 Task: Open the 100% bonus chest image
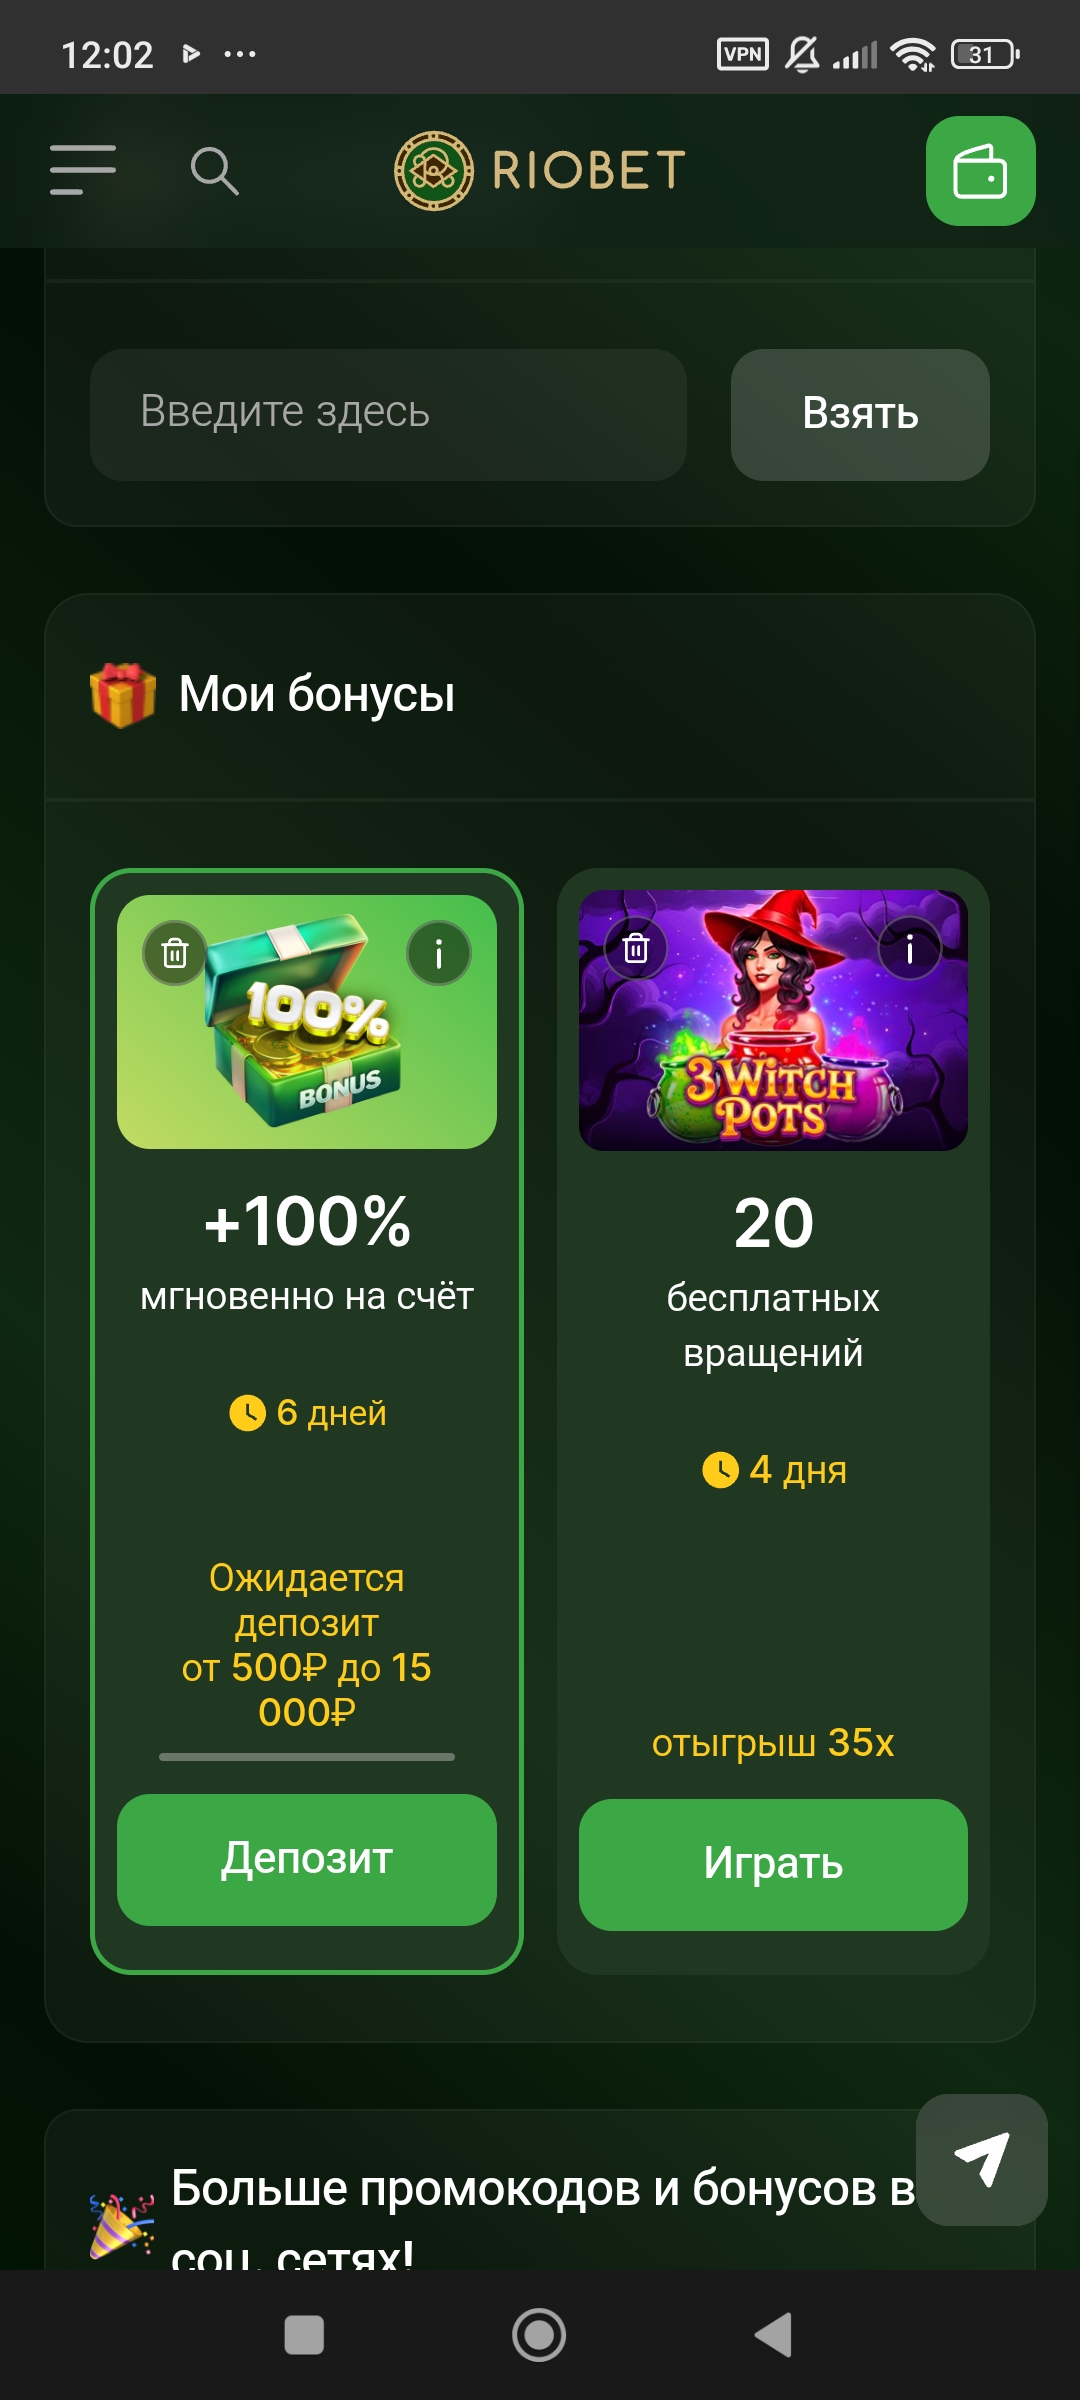[307, 1022]
